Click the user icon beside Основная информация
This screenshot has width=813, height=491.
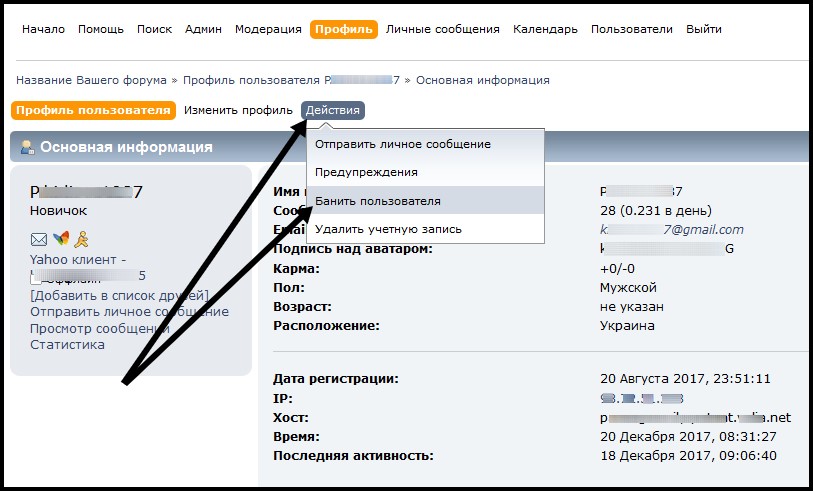[27, 147]
